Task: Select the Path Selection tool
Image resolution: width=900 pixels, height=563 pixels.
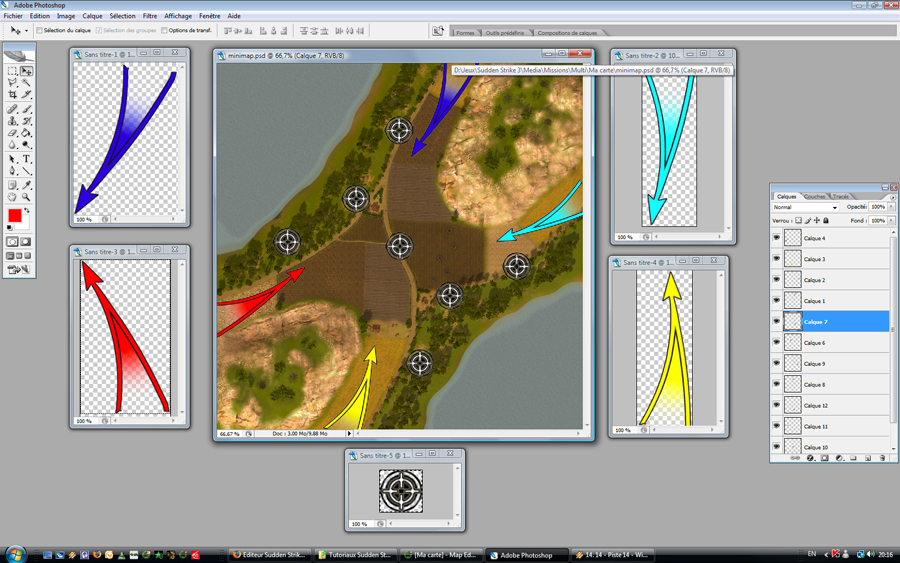Action: point(12,160)
